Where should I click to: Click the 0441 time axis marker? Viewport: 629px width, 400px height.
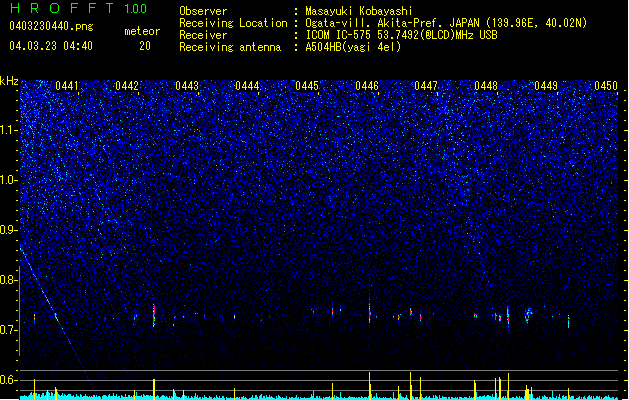pos(67,86)
